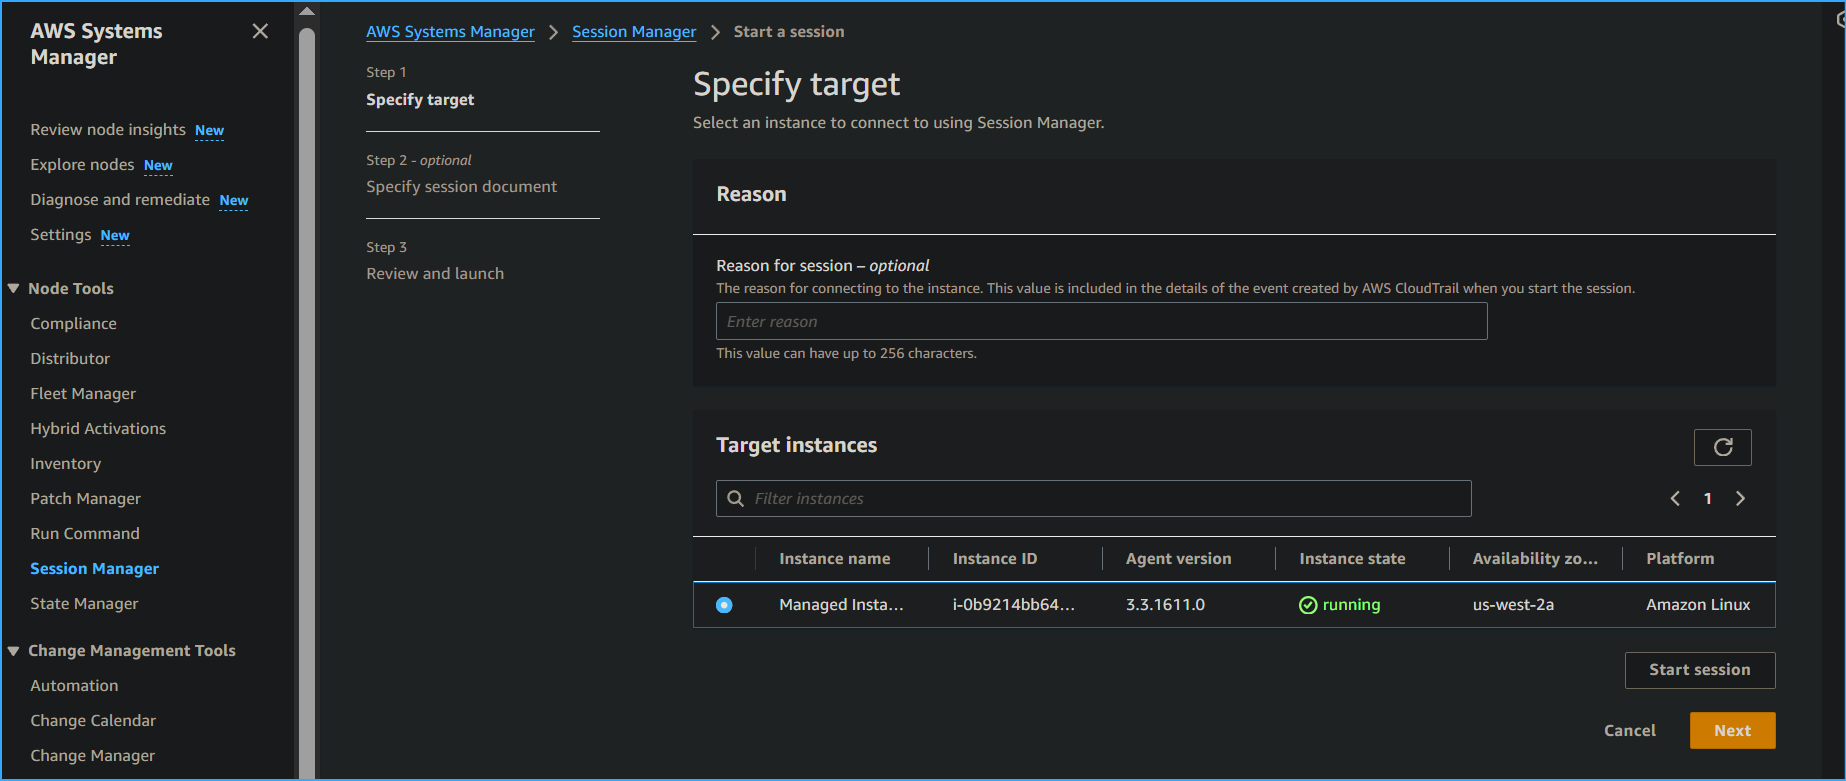Screen dimensions: 1846x781
Task: Click Amazon Linux platform cell
Action: 1698,605
